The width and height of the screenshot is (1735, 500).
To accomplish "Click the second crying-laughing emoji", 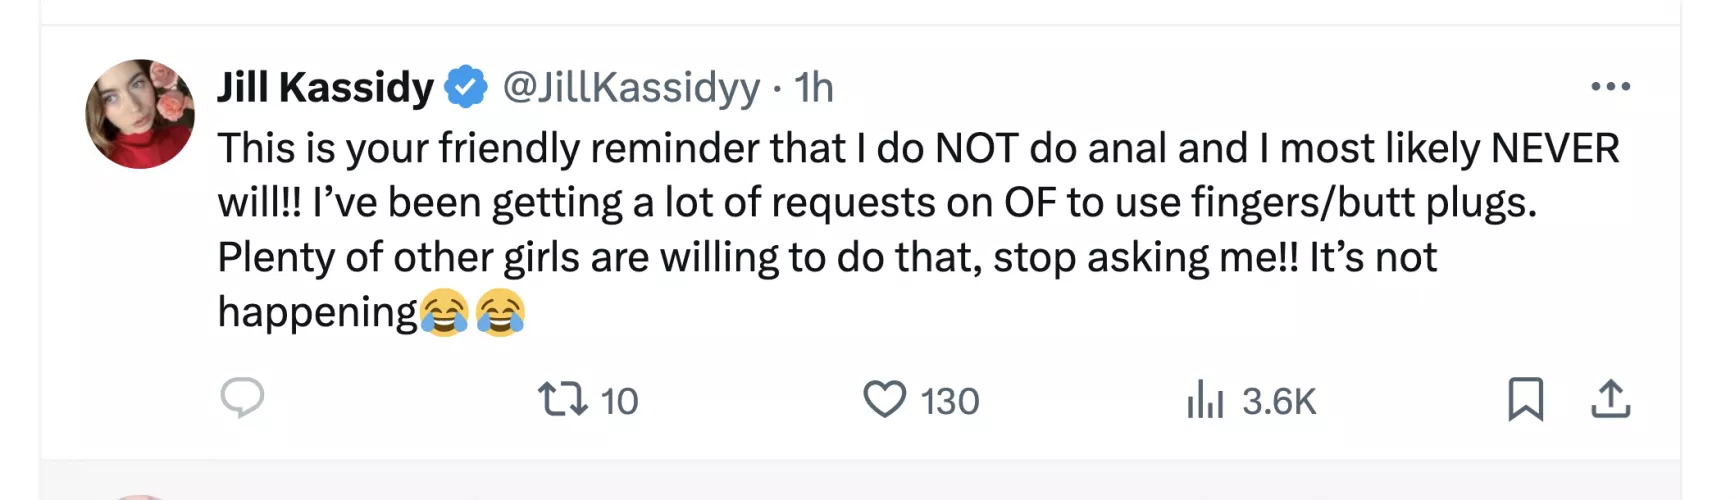I will click(x=500, y=312).
